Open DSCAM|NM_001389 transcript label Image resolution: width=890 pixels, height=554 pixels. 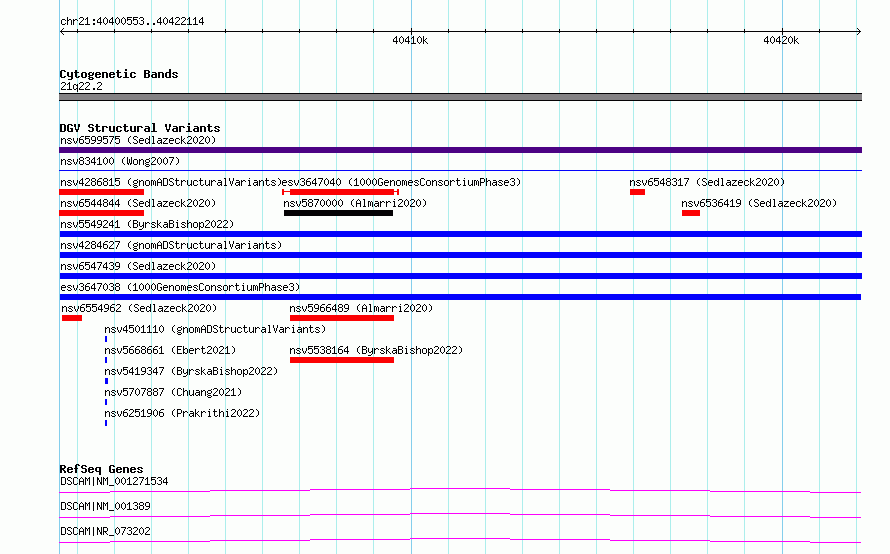point(105,506)
